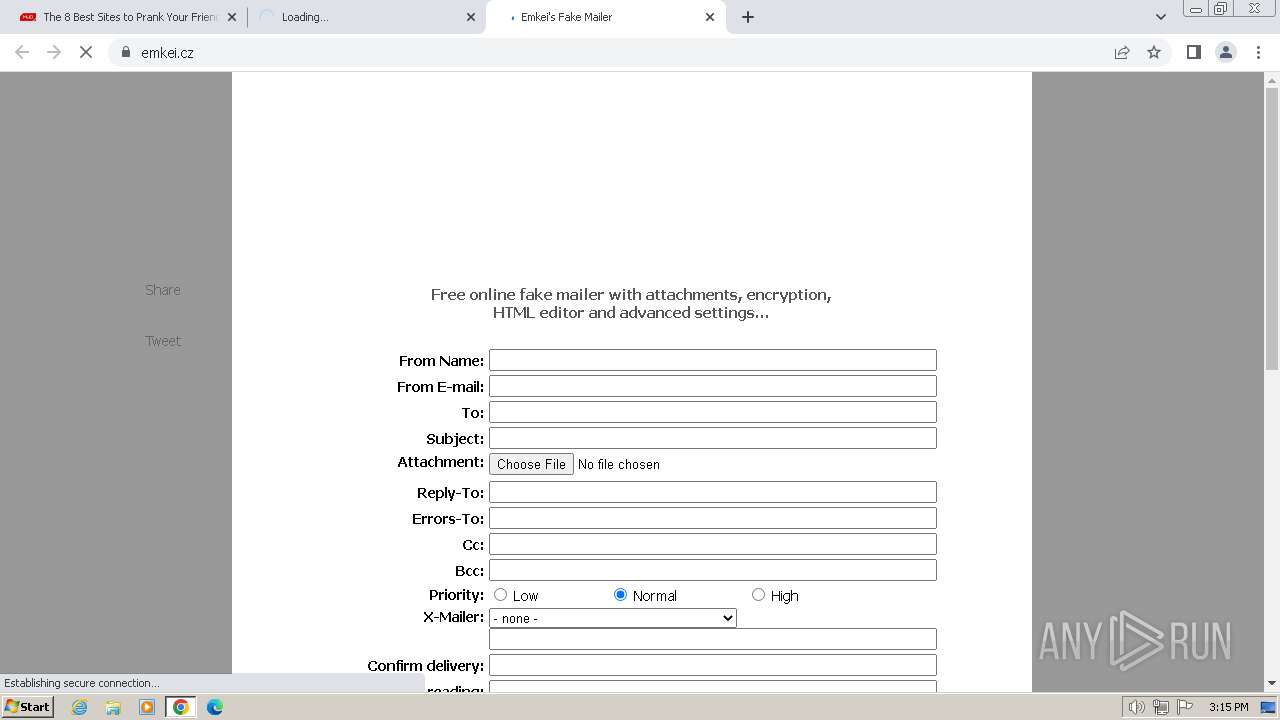1280x720 pixels.
Task: Open Microsoft Edge from the taskbar
Action: [215, 707]
